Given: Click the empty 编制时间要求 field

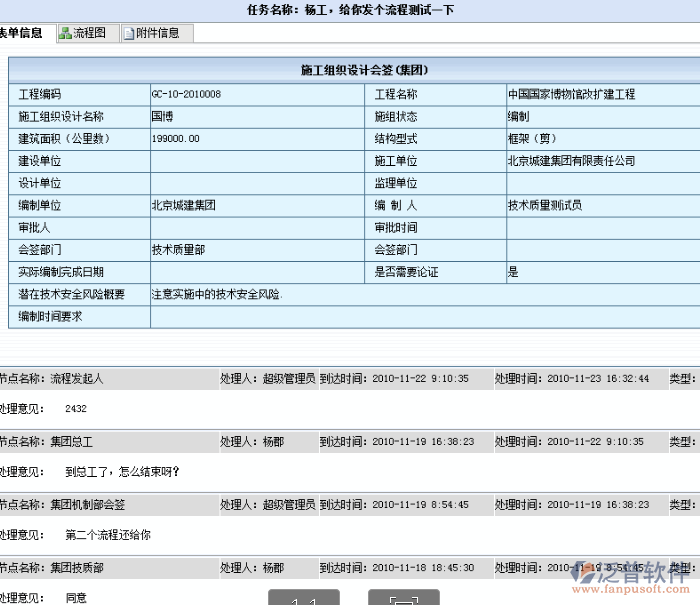Looking at the screenshot, I should [424, 317].
